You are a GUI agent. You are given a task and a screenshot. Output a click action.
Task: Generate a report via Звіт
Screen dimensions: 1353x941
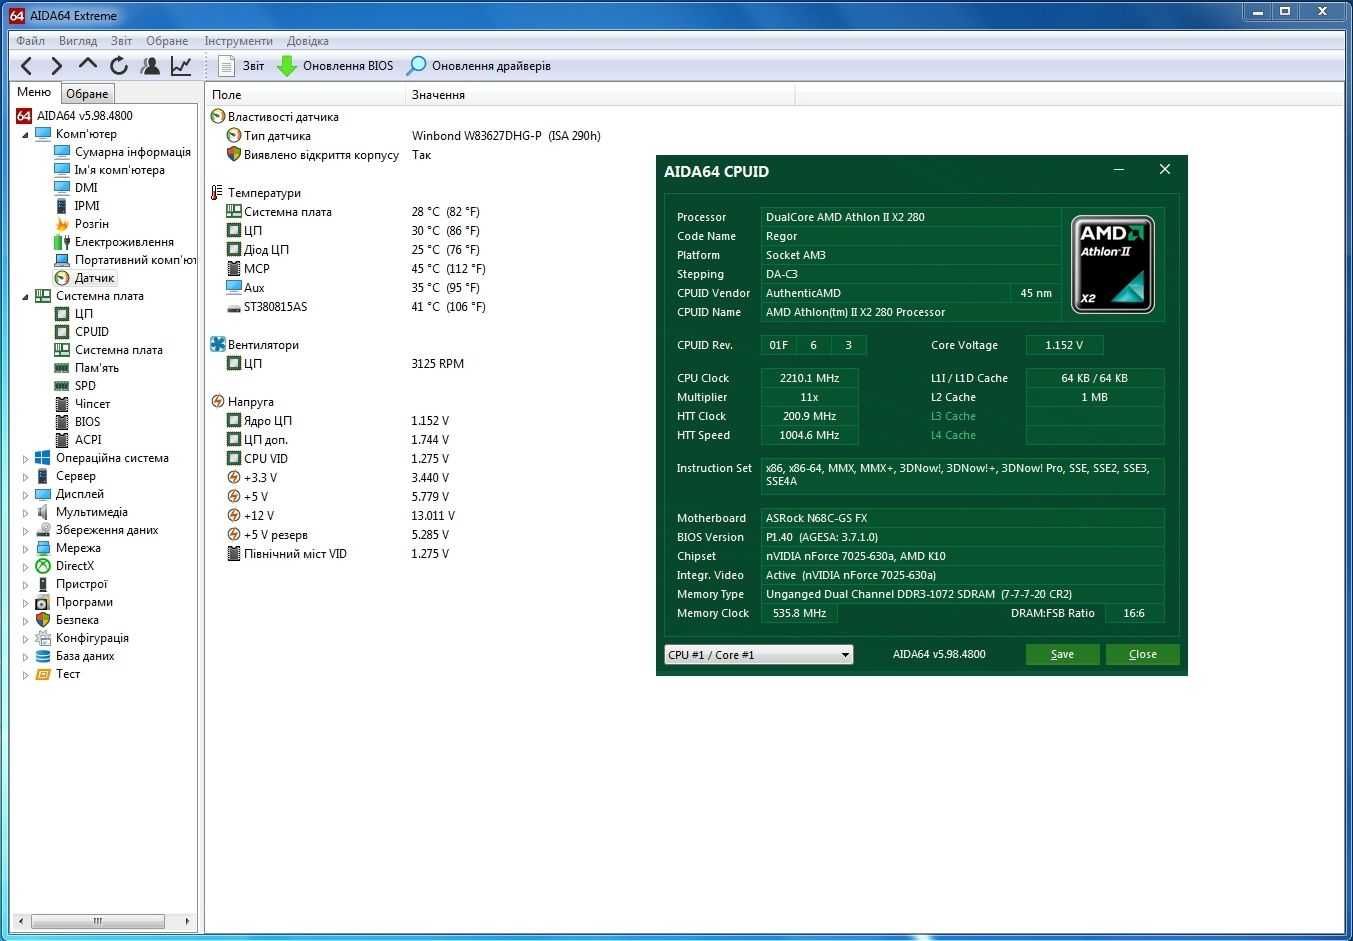point(241,66)
